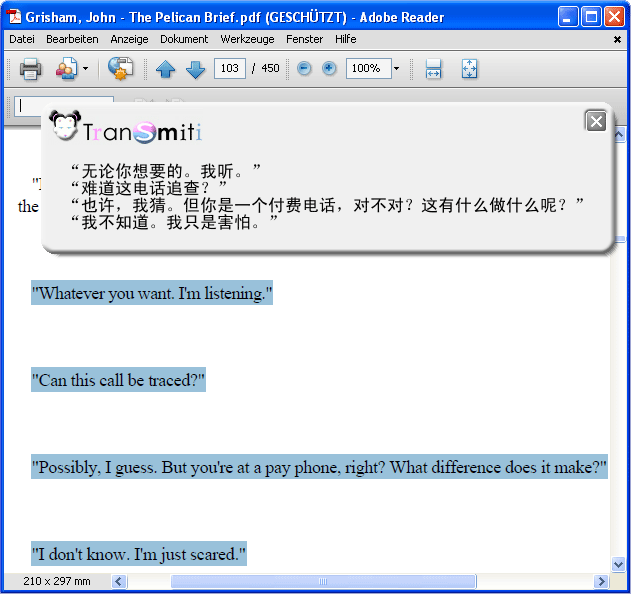631x594 pixels.
Task: Expand the collaborate dropdown arrow
Action: pos(85,69)
